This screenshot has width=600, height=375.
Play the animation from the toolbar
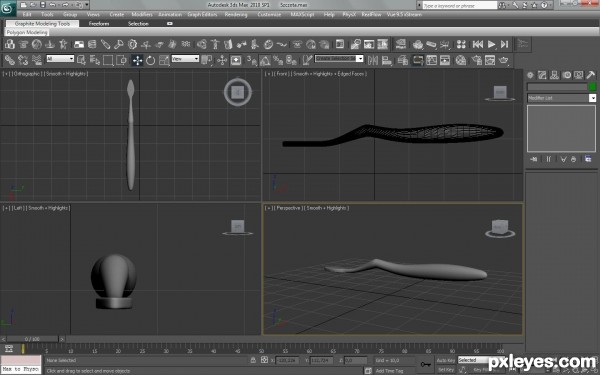(491, 44)
